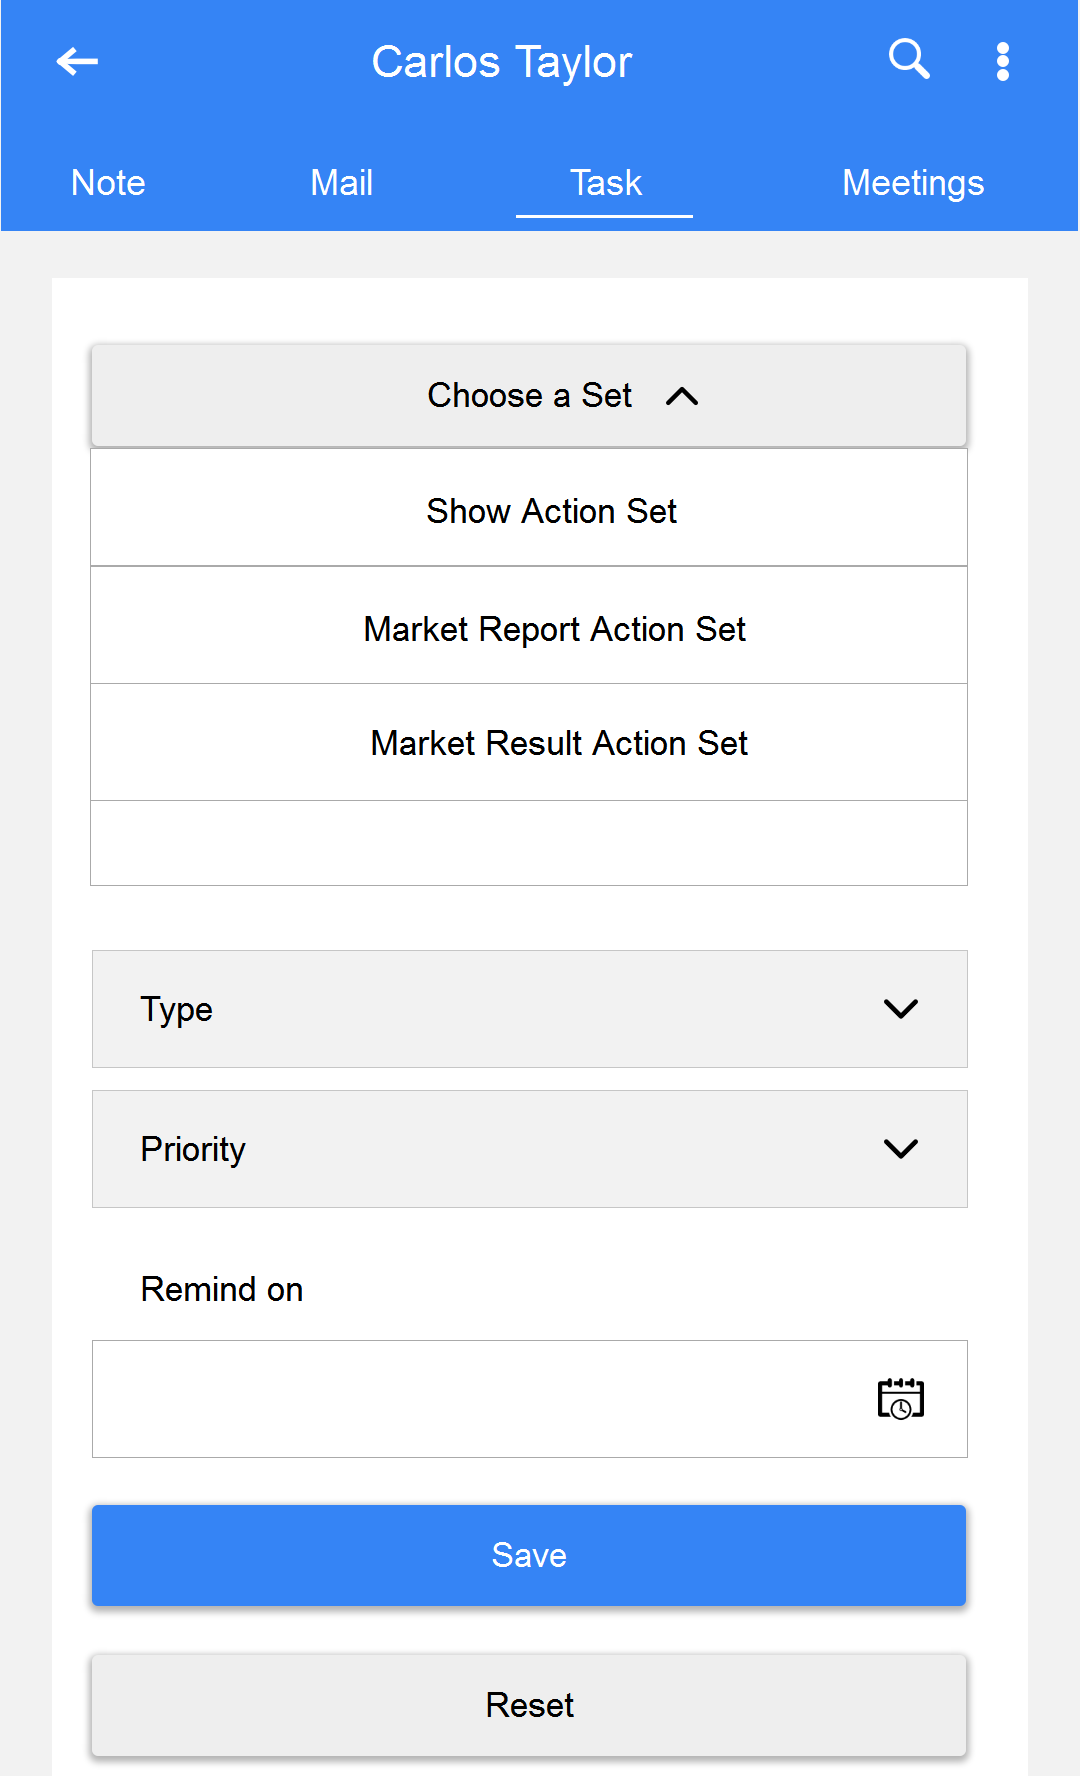Click the Priority dropdown chevron
Viewport: 1080px width, 1776px height.
click(901, 1149)
